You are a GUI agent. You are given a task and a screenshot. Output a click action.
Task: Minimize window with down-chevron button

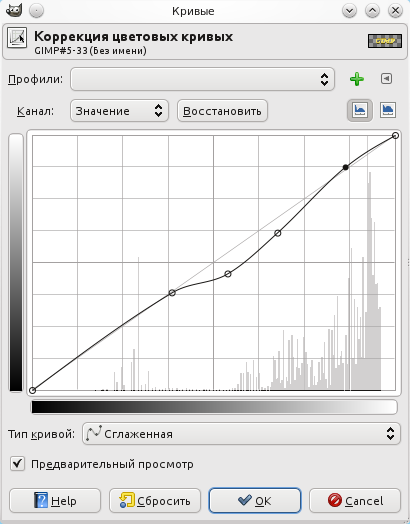pyautogui.click(x=350, y=11)
